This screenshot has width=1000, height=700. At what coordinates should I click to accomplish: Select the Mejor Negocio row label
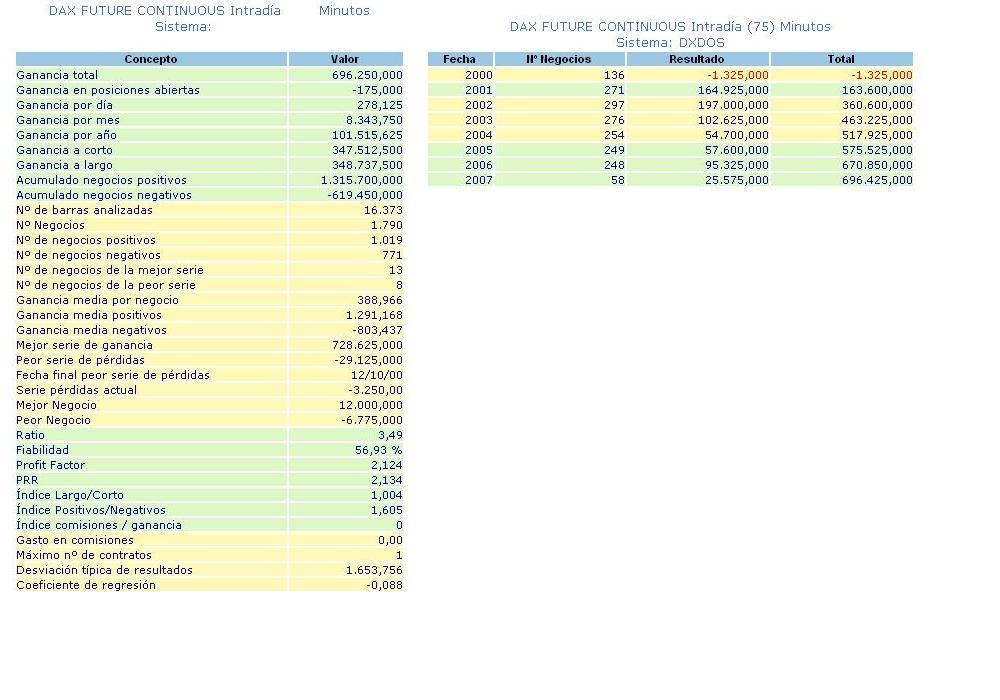tap(57, 405)
